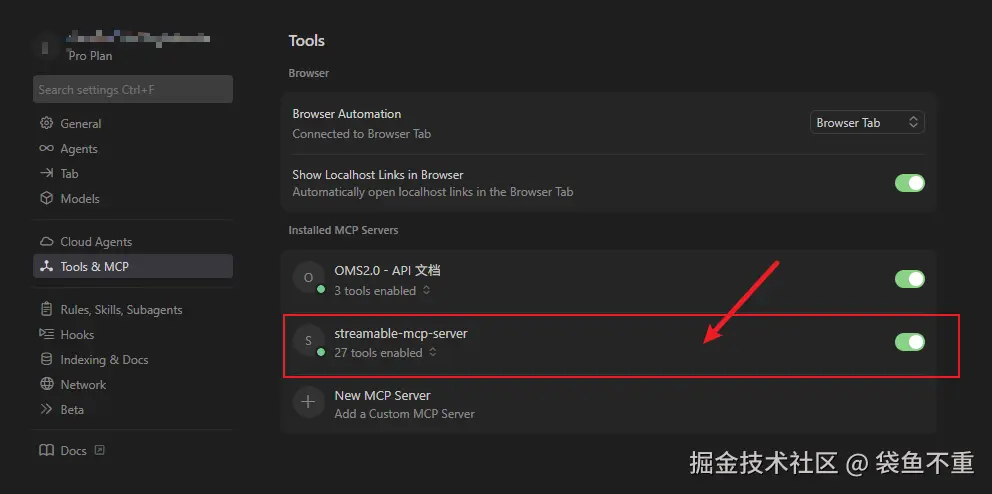Screen dimensions: 992x494
Task: Focus the Search settings field
Action: tap(133, 90)
